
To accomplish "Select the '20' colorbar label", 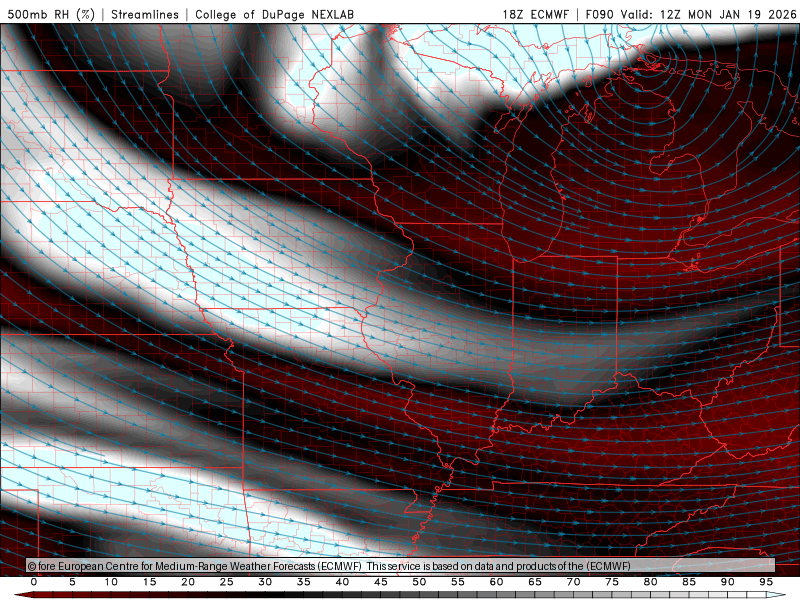I will pos(188,582).
